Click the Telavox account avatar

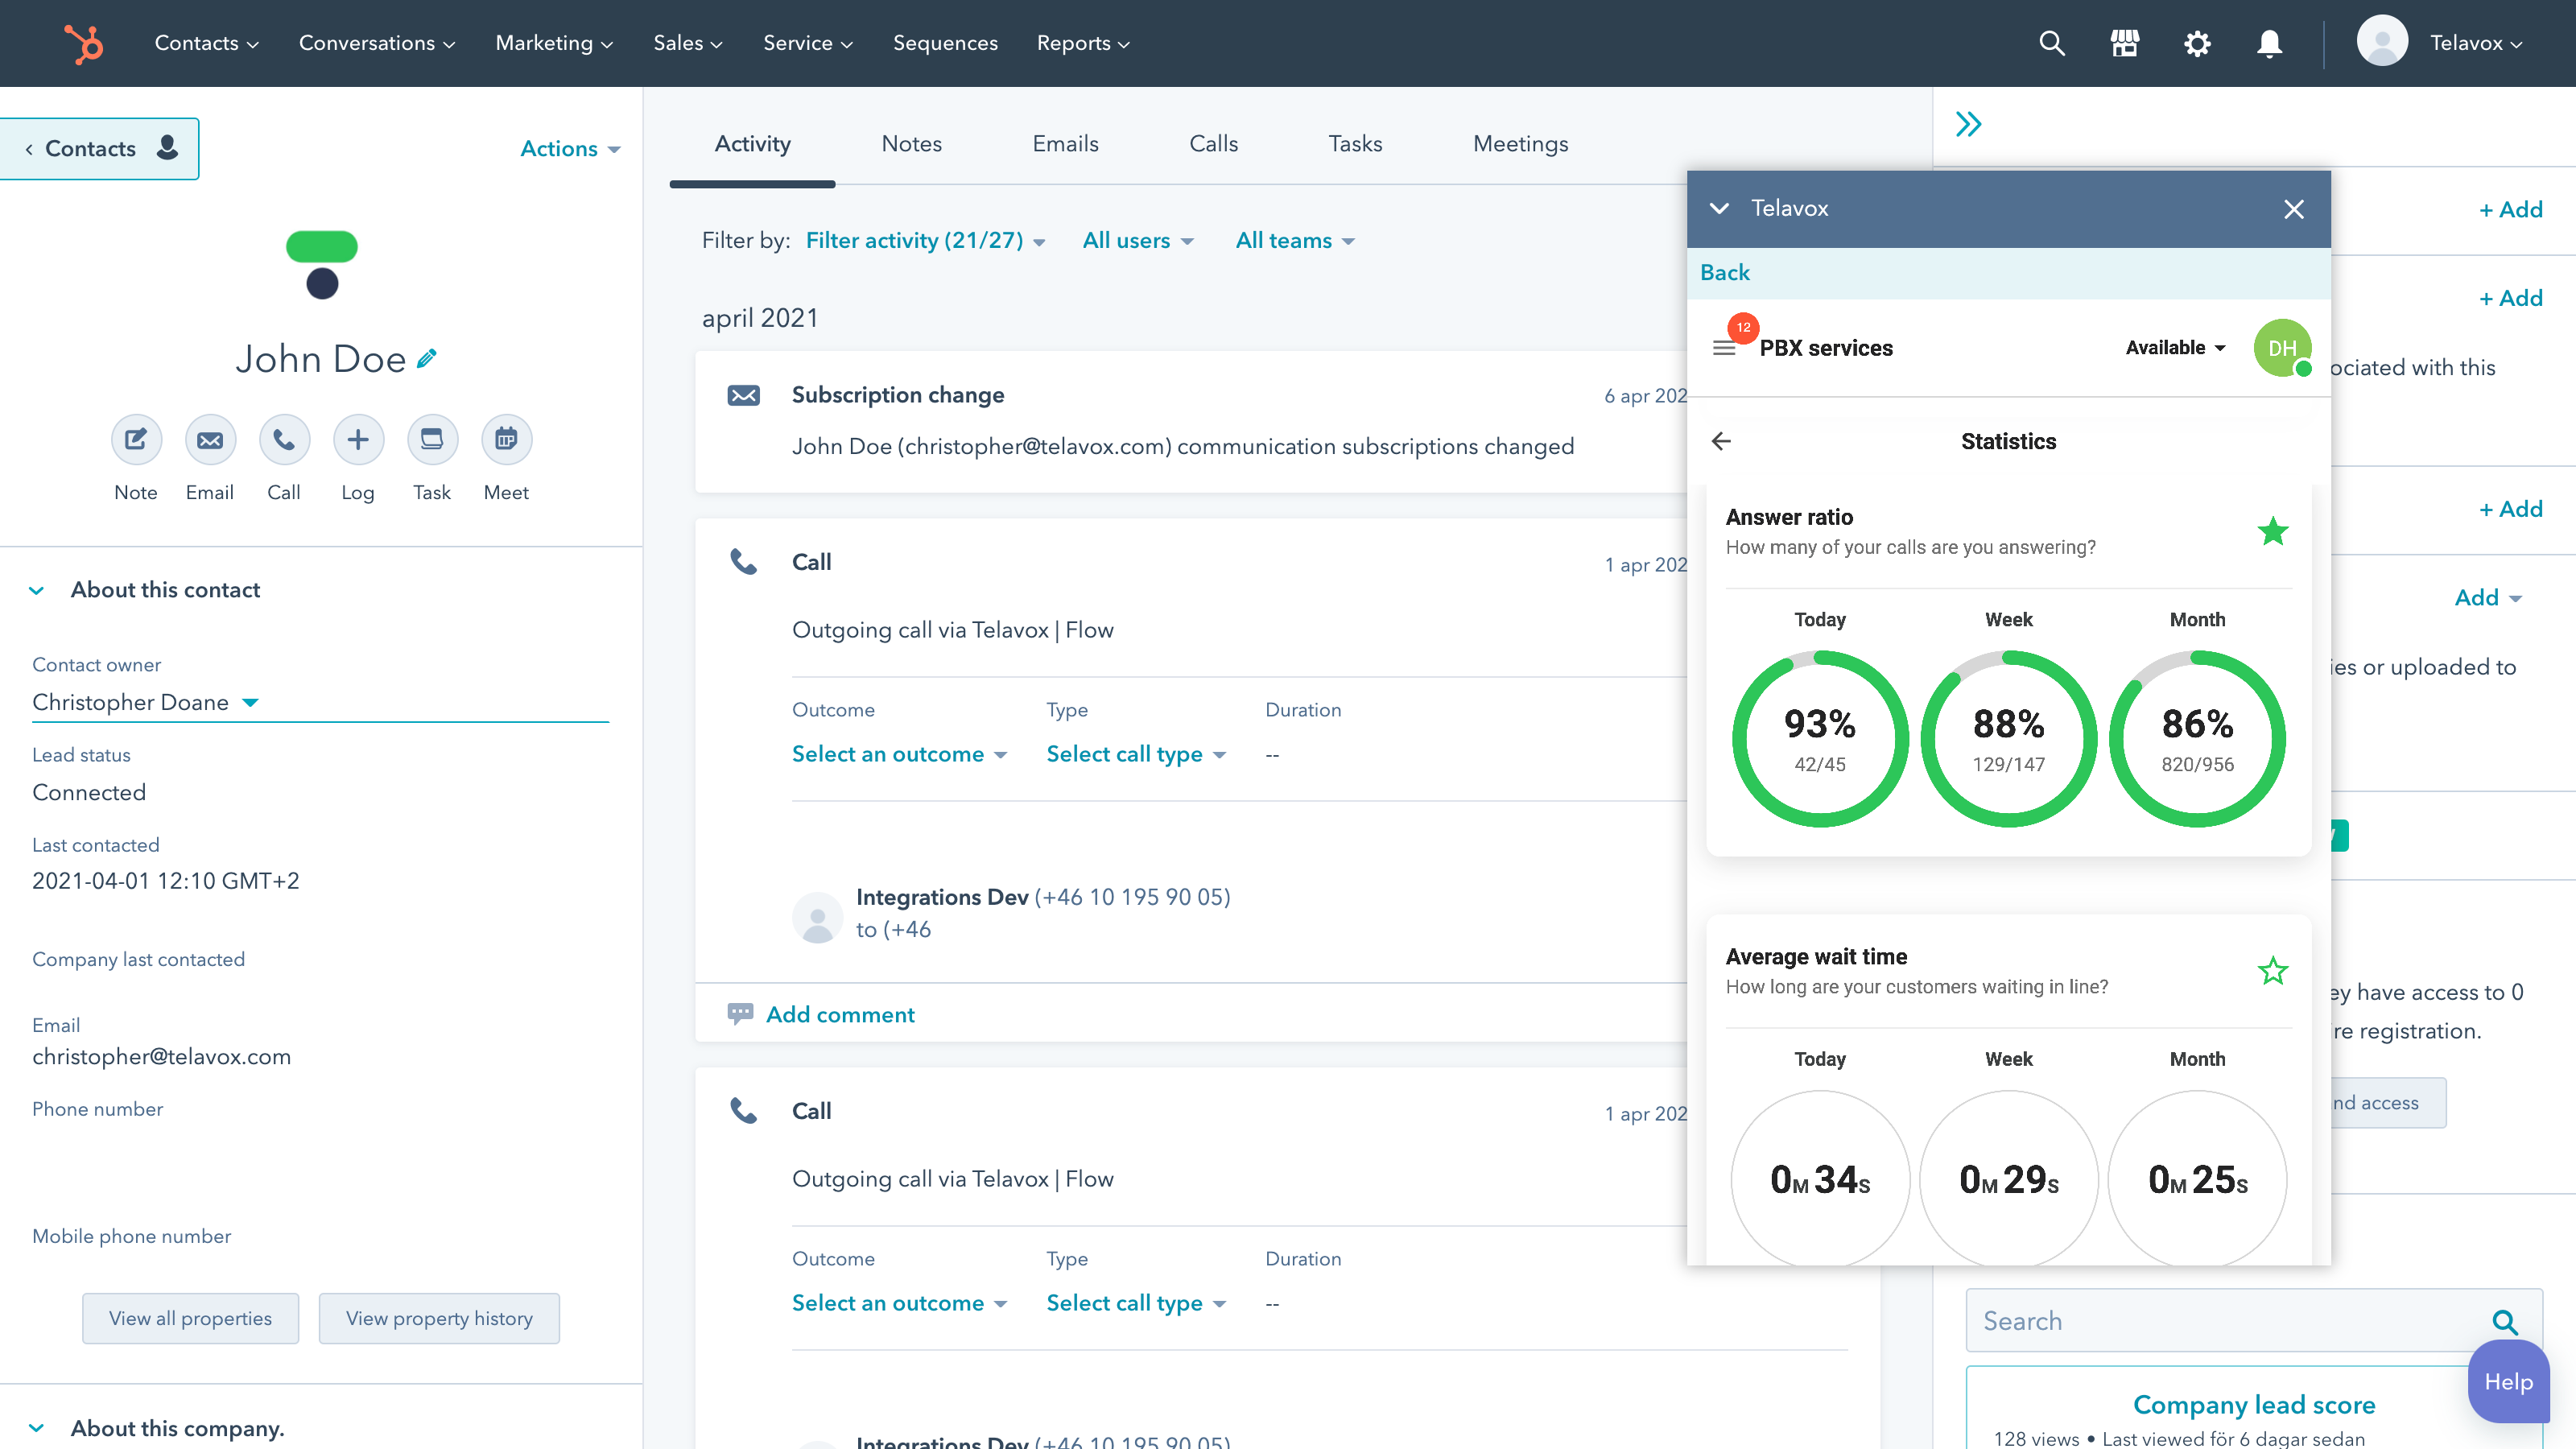pos(2382,42)
